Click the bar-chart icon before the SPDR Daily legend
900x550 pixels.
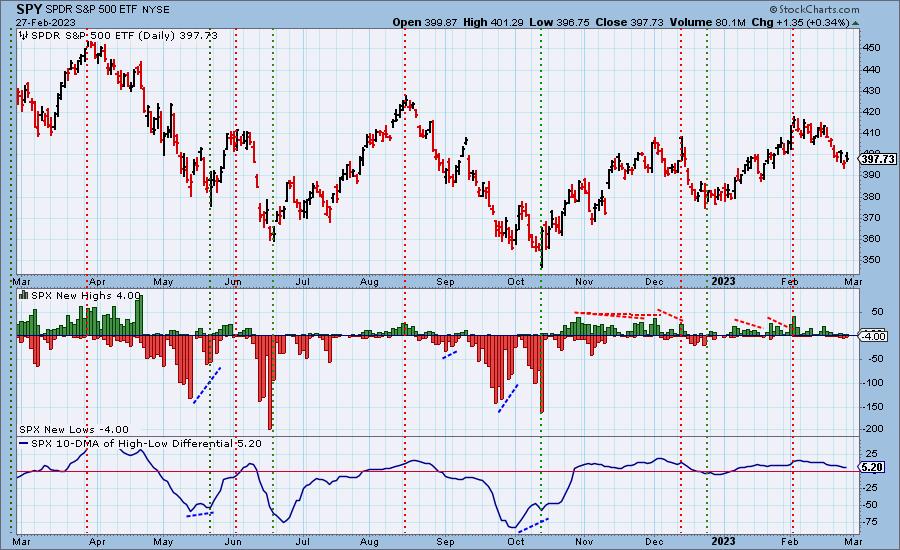tap(24, 35)
